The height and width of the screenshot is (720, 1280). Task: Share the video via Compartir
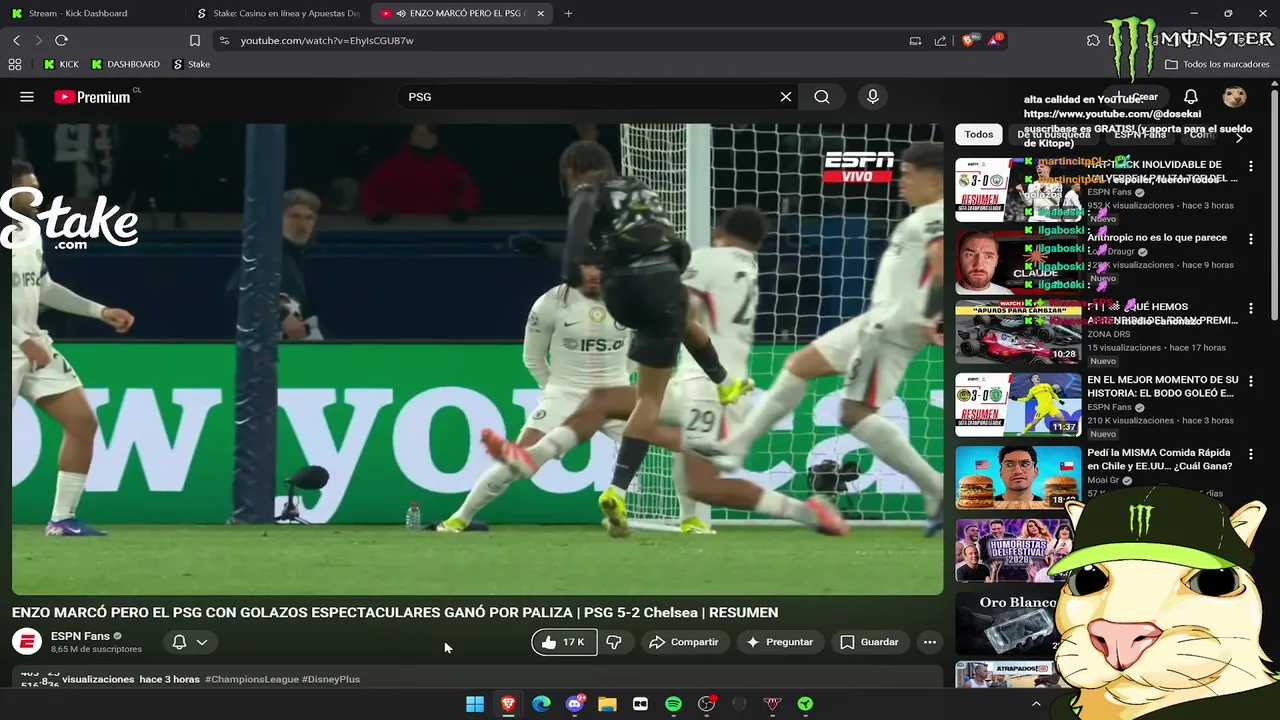(x=684, y=642)
